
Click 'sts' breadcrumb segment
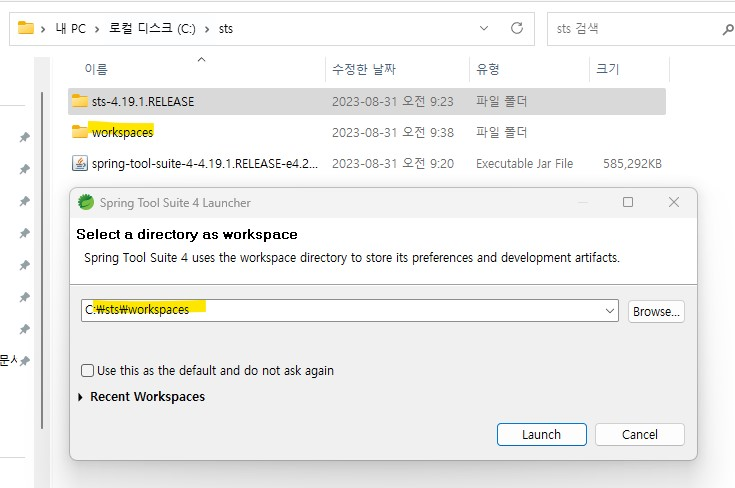pyautogui.click(x=225, y=29)
